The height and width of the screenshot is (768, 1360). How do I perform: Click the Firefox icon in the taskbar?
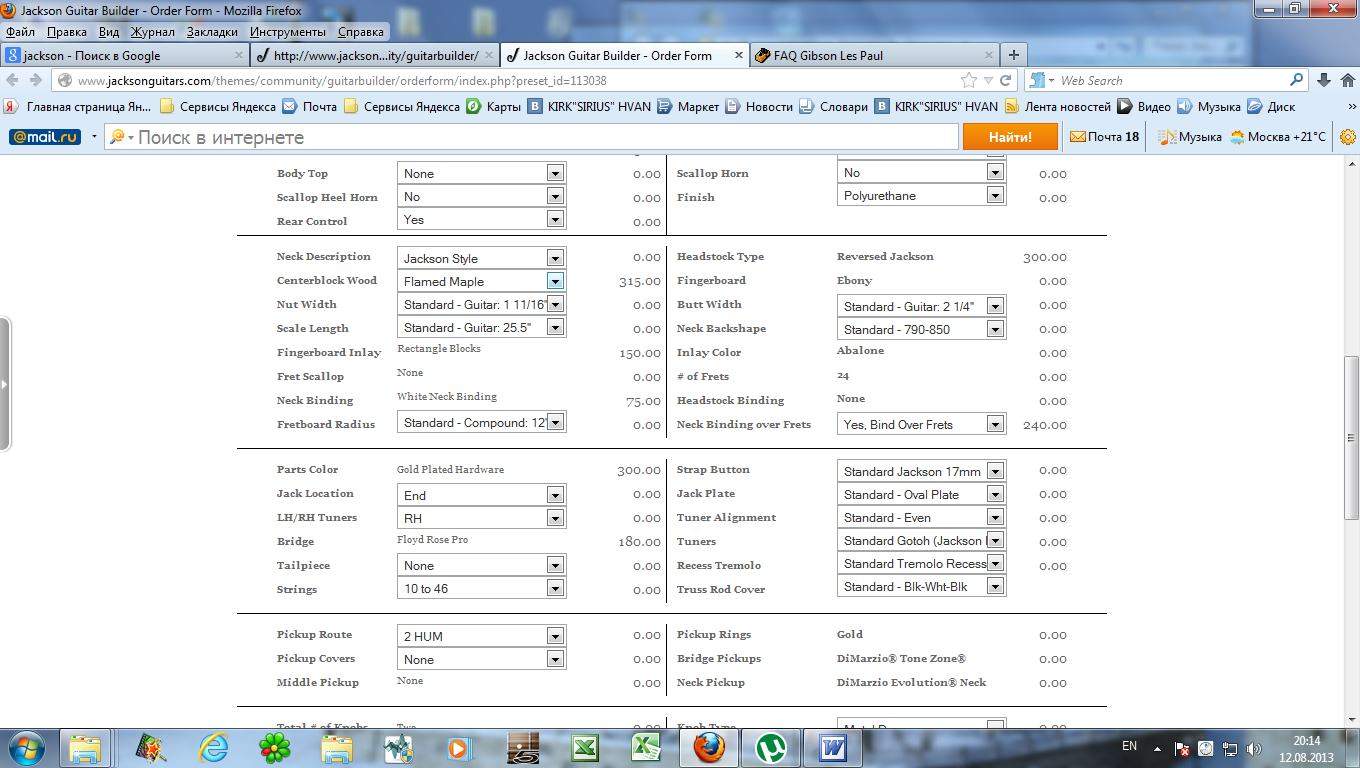(x=708, y=747)
